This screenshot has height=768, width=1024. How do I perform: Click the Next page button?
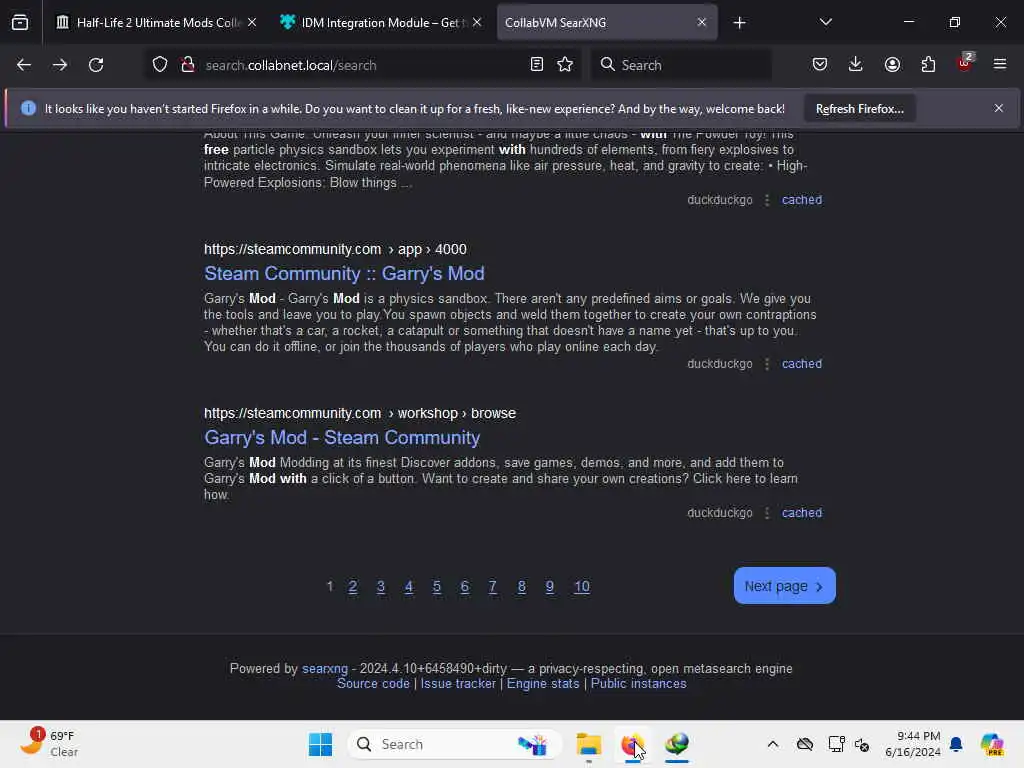coord(784,586)
